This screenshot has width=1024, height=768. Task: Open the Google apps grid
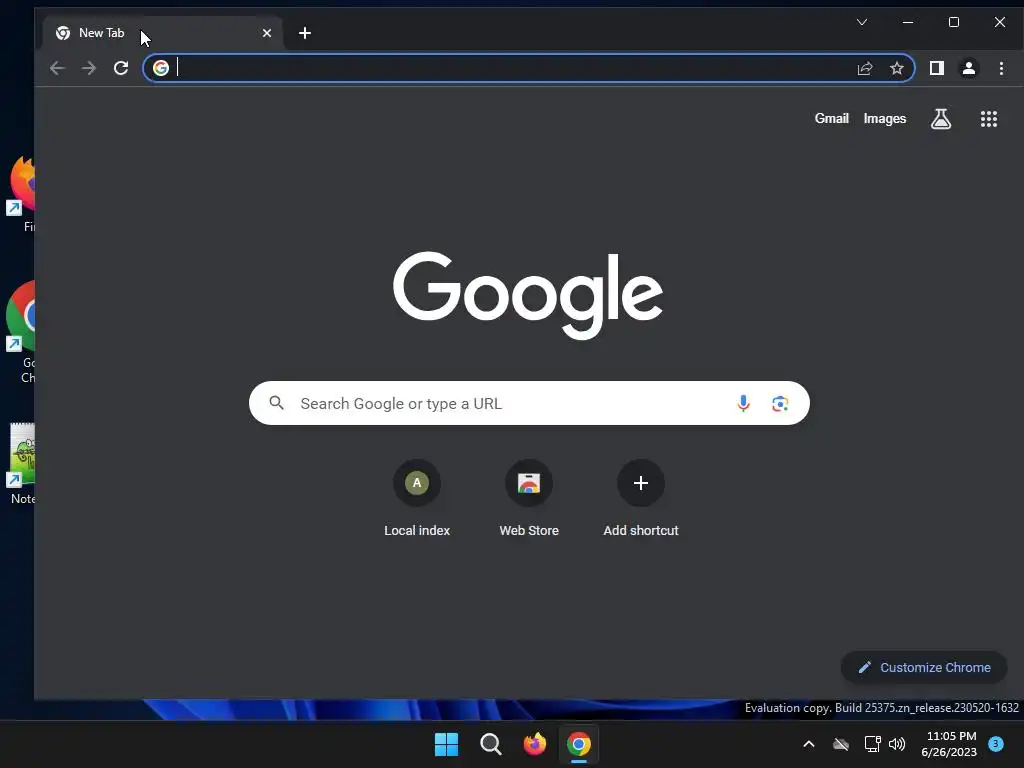(989, 119)
